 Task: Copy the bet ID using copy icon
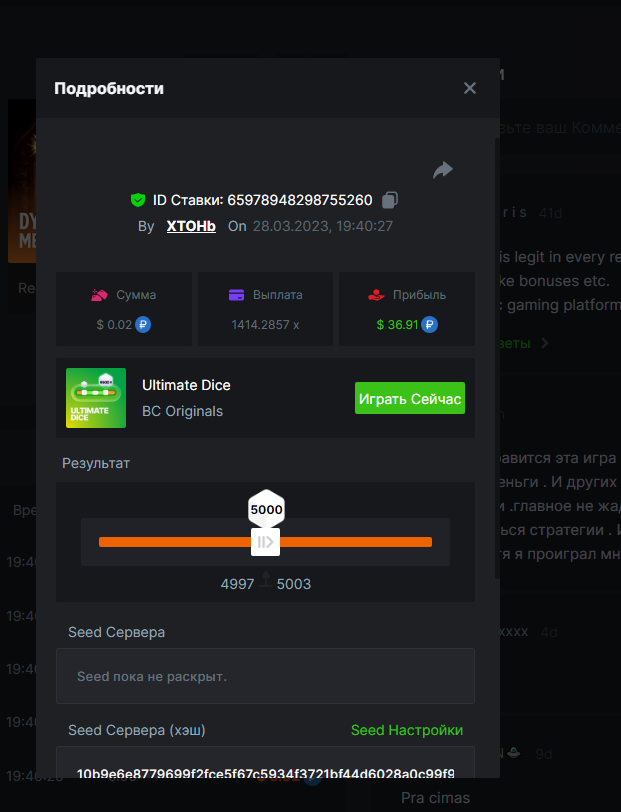tap(390, 200)
